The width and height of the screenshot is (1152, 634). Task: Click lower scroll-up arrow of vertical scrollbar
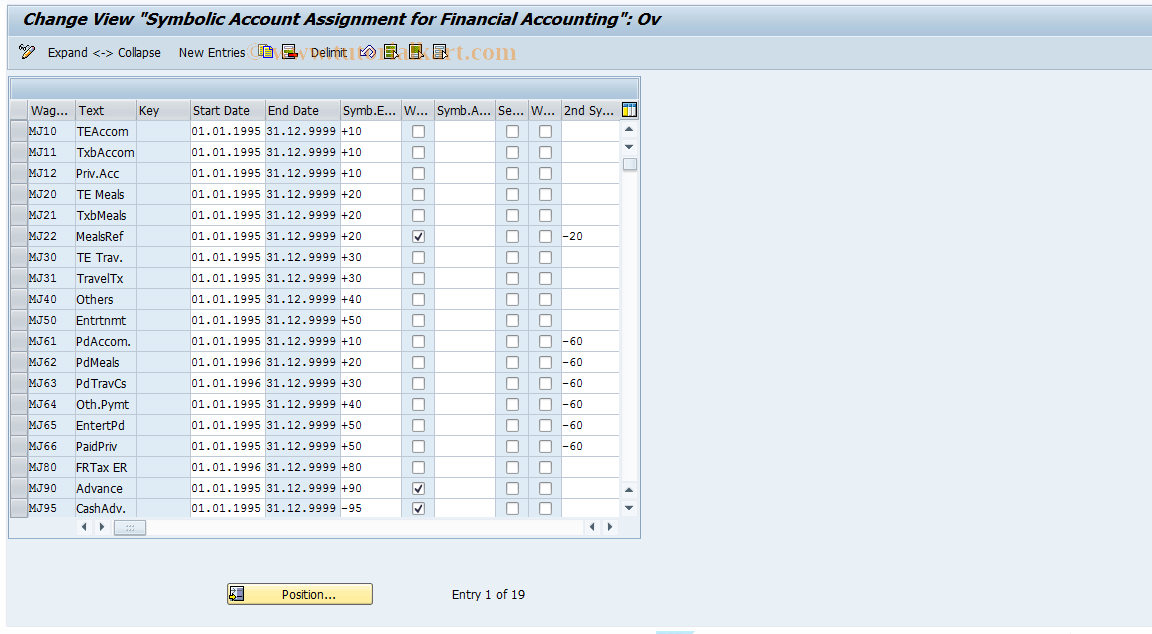(629, 489)
